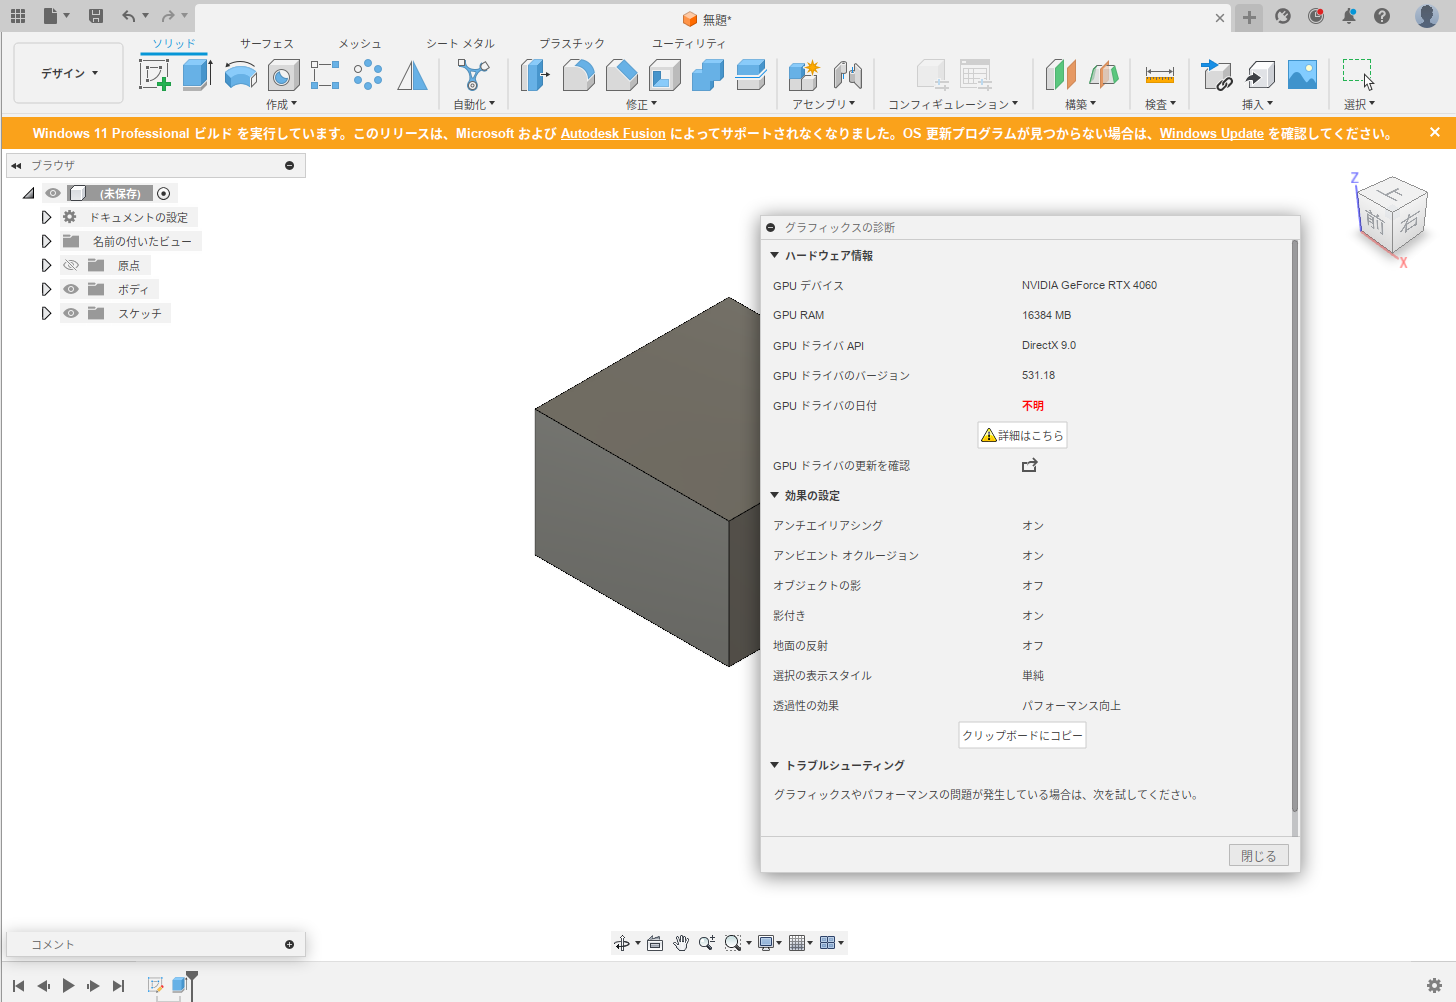The height and width of the screenshot is (1002, 1456).
Task: Switch to the サーフェス tab
Action: 267,43
